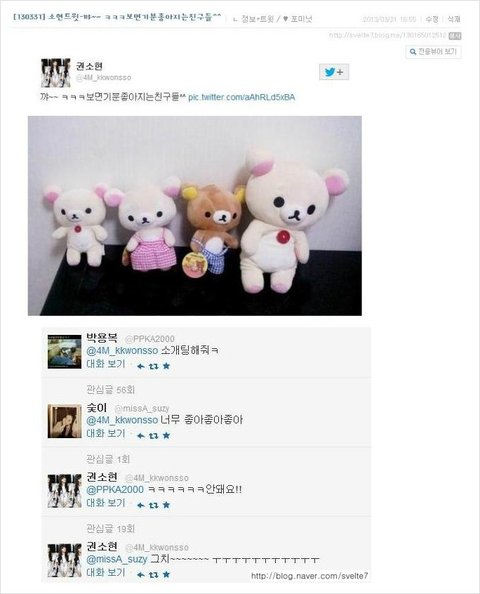
Task: Click the Twitter follow button with plus
Action: click(334, 72)
